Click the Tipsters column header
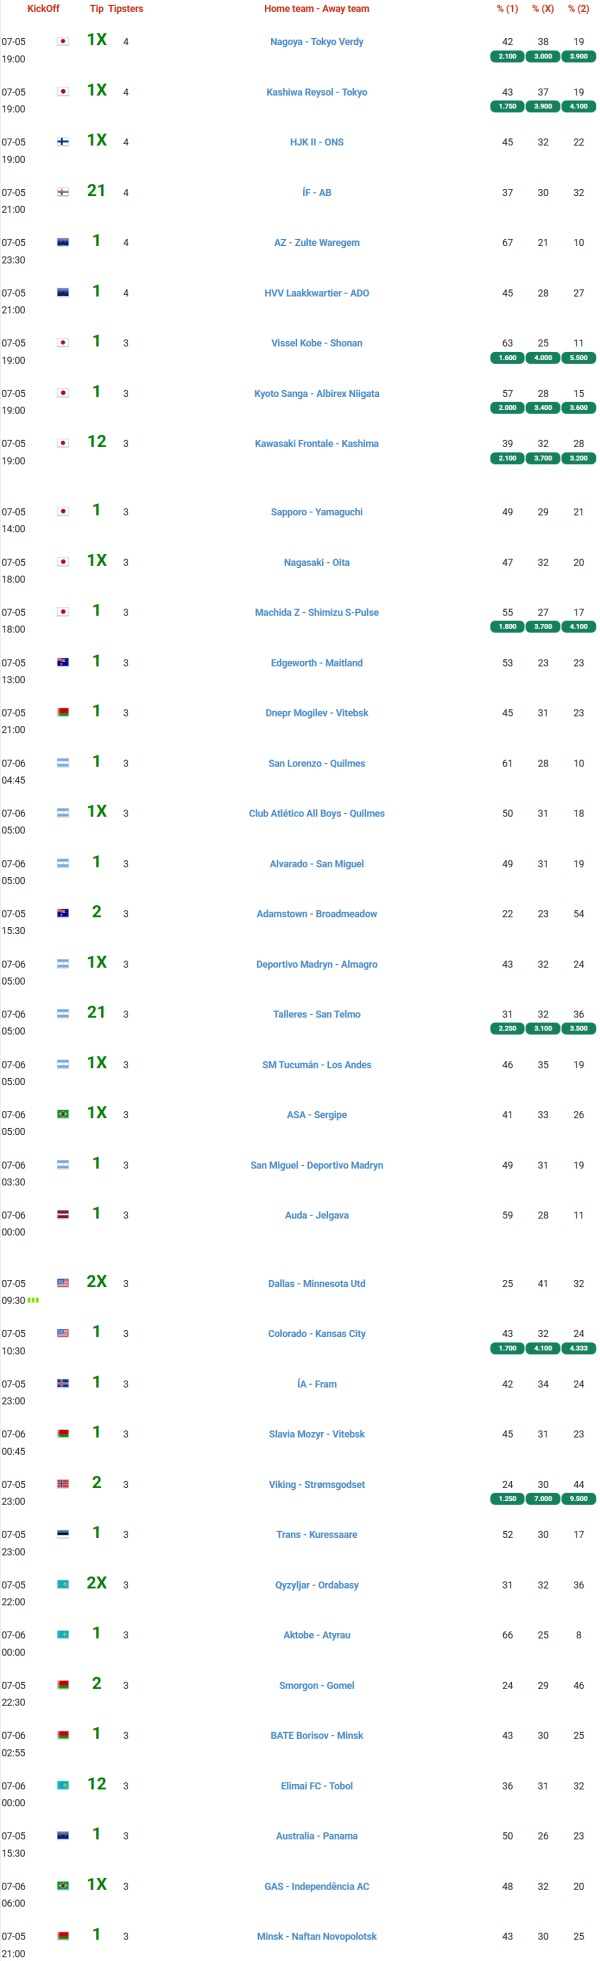Image resolution: width=600 pixels, height=1961 pixels. click(x=126, y=9)
